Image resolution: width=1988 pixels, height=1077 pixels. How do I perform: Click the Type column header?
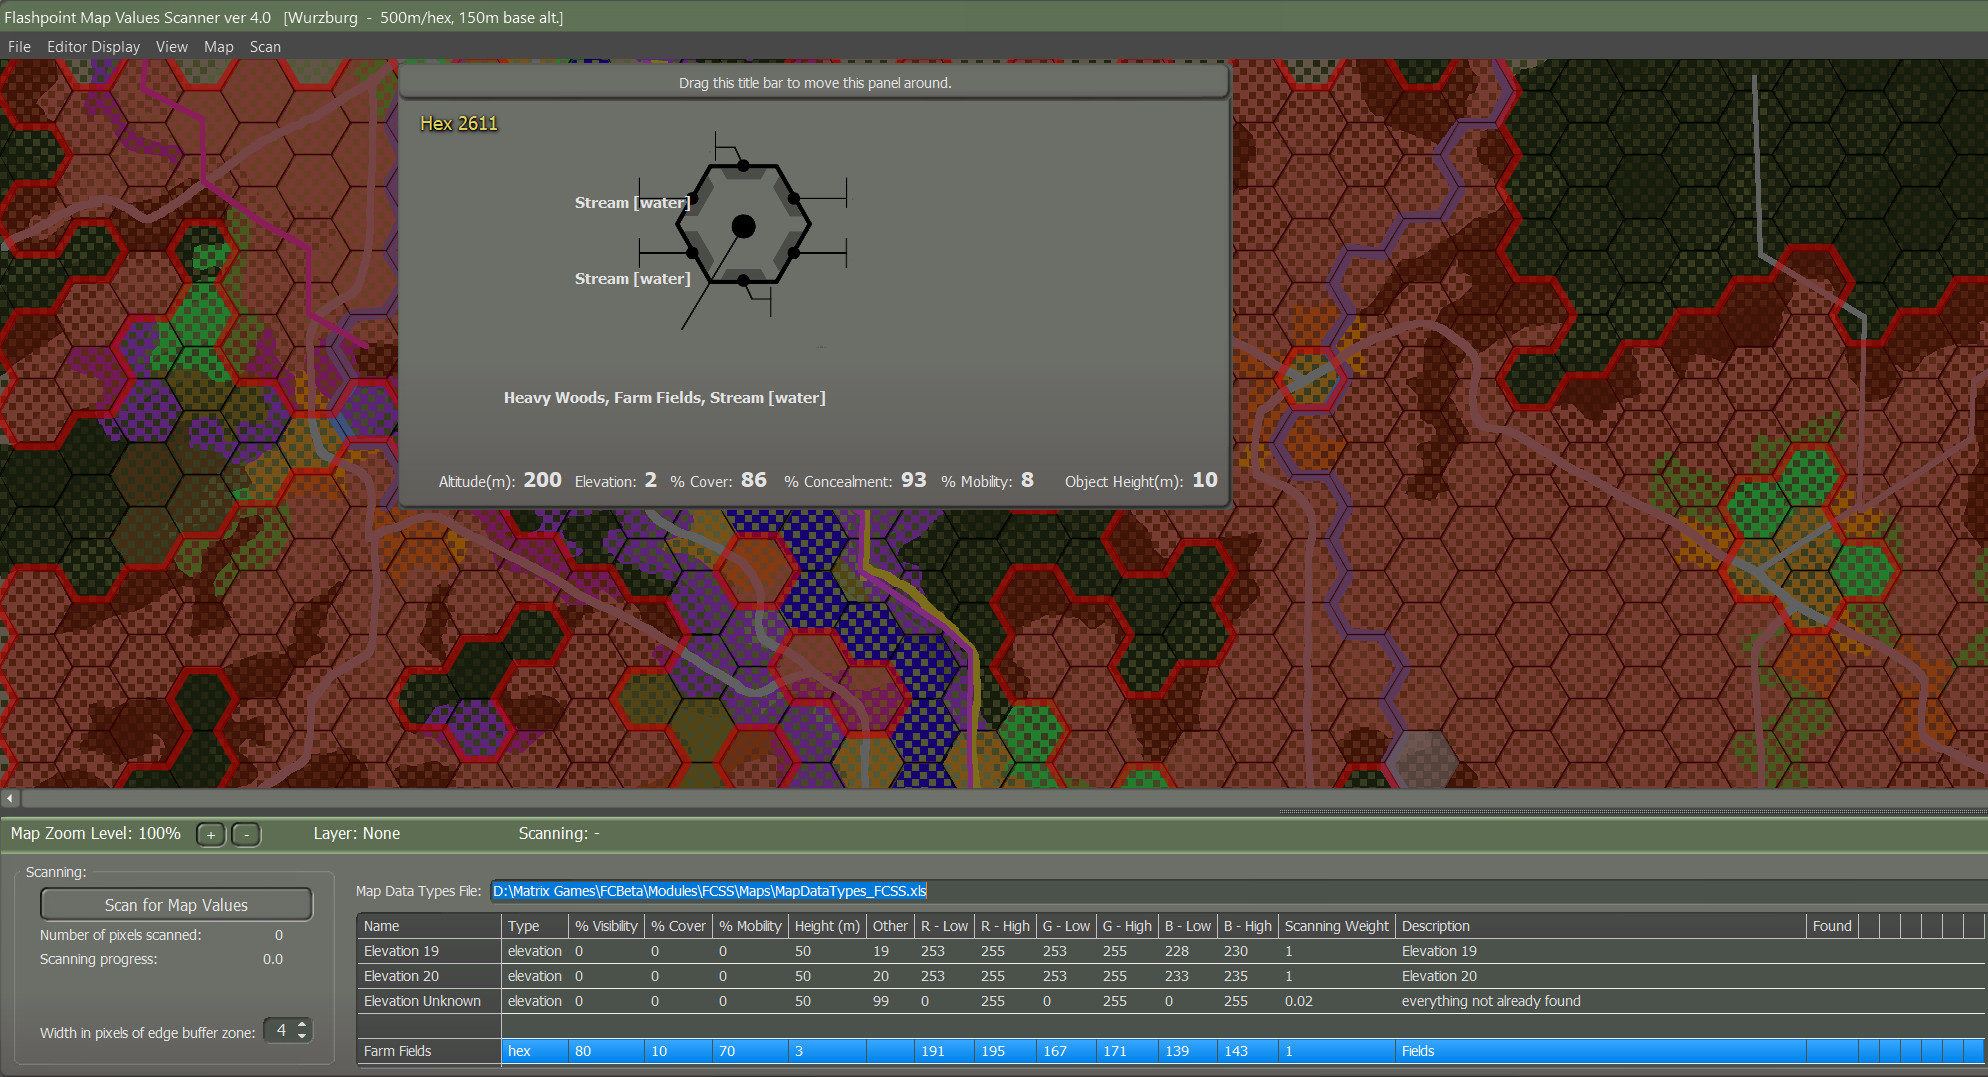[535, 926]
